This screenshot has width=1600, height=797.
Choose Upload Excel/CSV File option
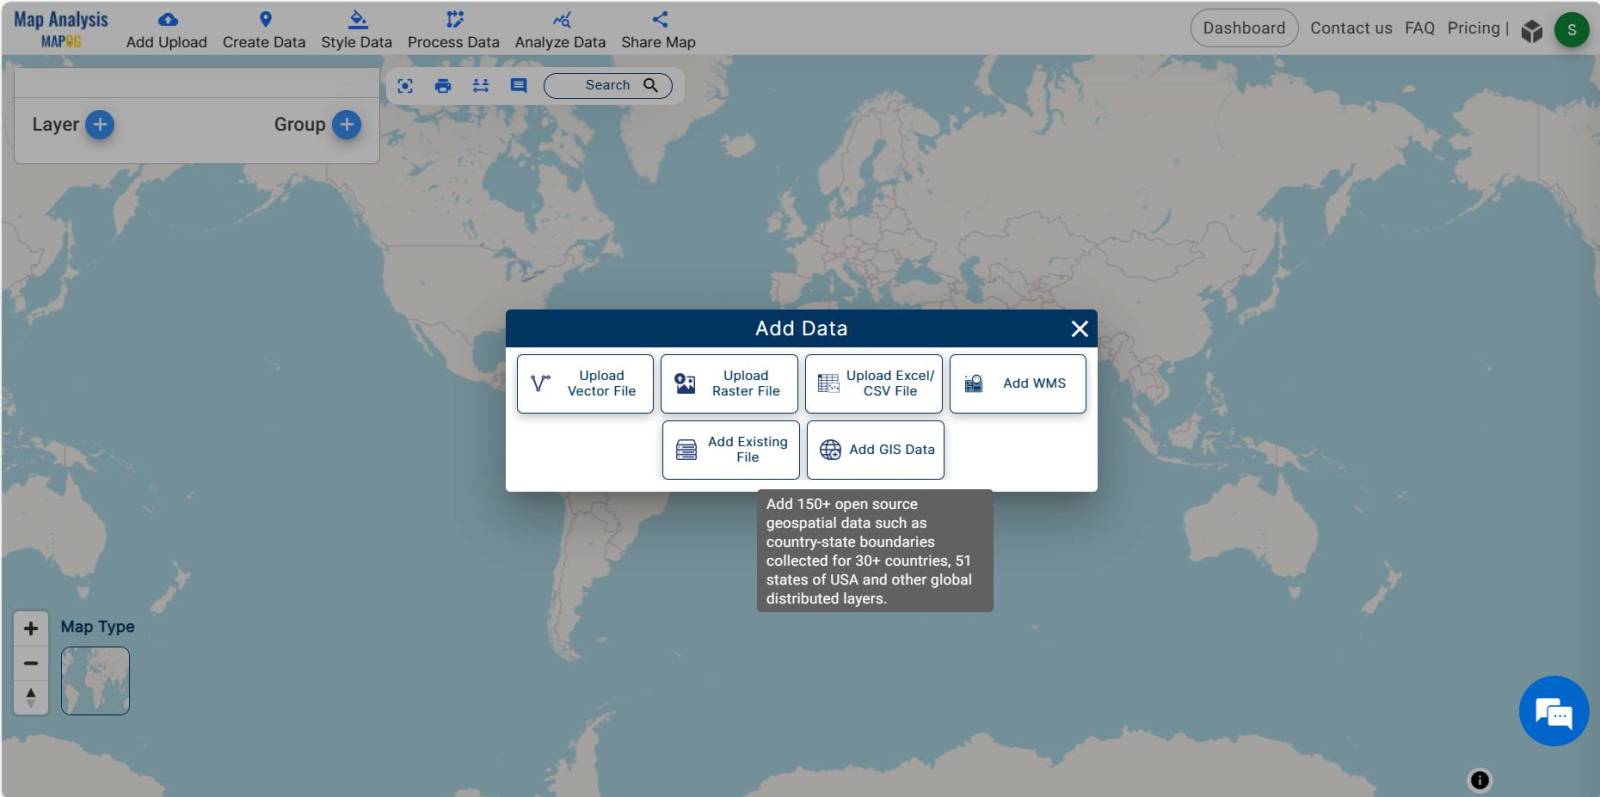(x=873, y=384)
